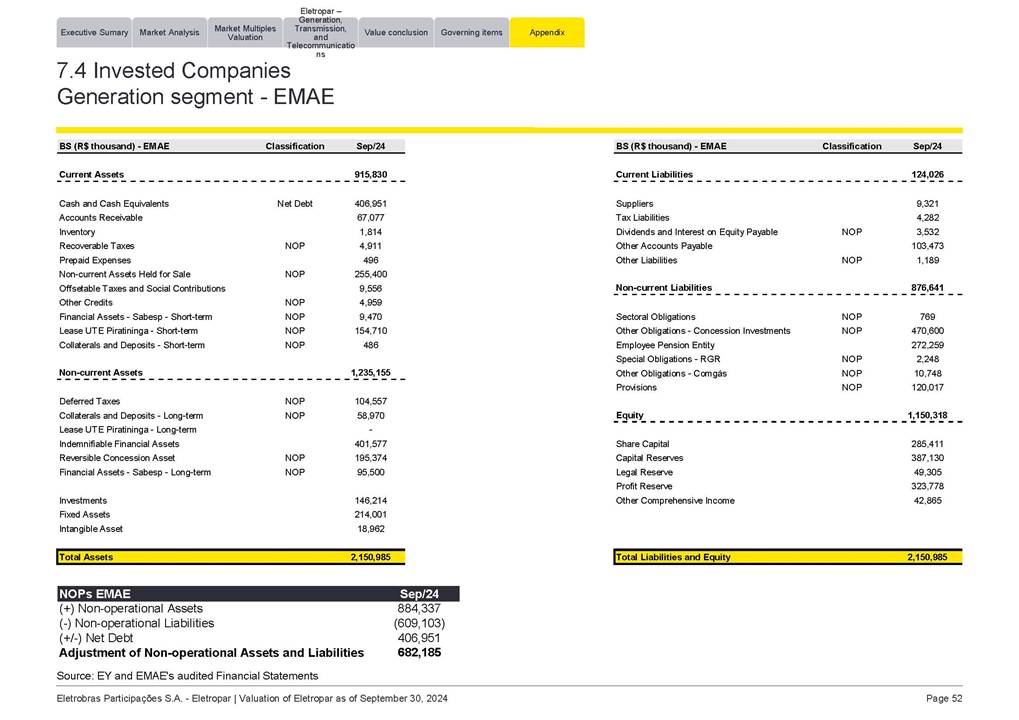Screen dimensions: 1019x720
Task: Select Cash and Cash Equivalents row label
Action: [x=114, y=204]
